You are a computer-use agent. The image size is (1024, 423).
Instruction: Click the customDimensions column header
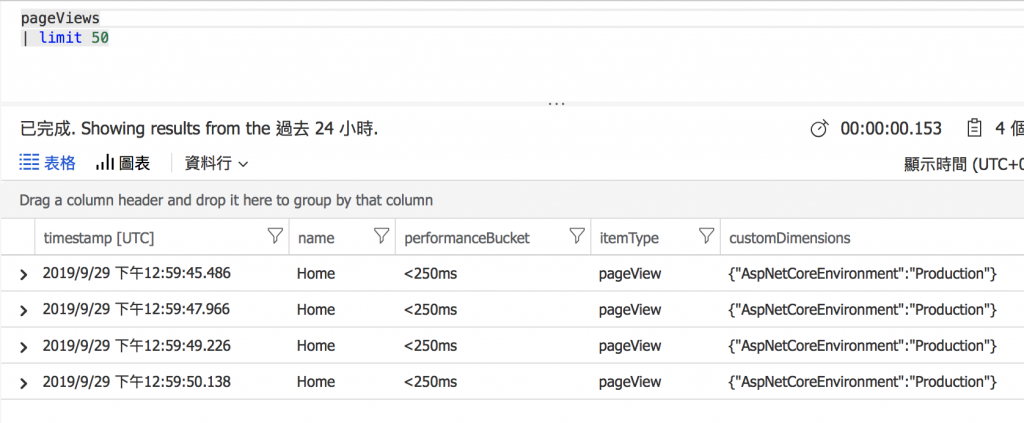(790, 238)
